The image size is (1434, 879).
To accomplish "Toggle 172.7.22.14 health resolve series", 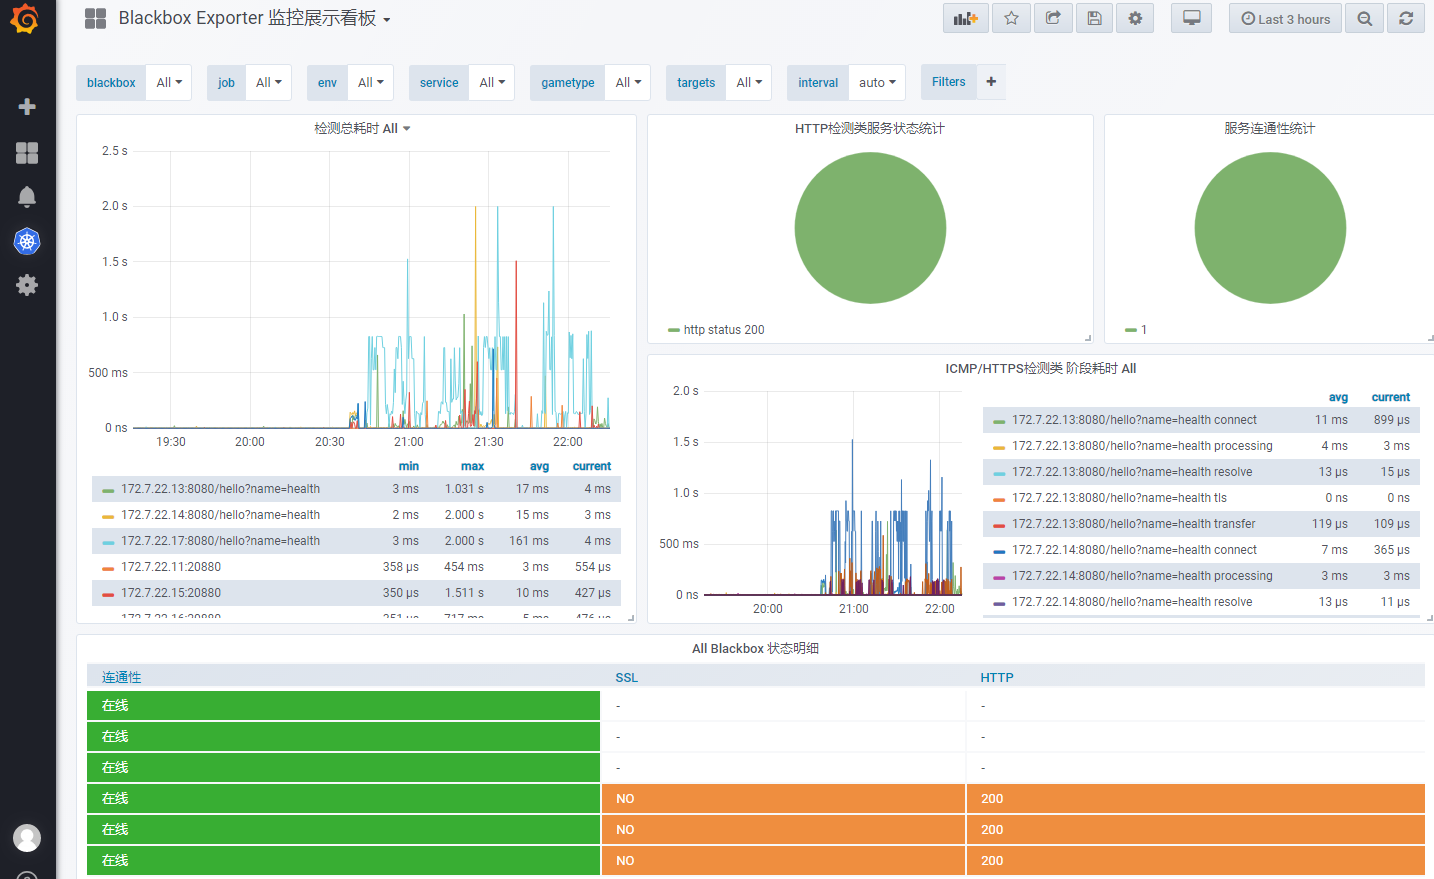I will click(x=1132, y=602).
